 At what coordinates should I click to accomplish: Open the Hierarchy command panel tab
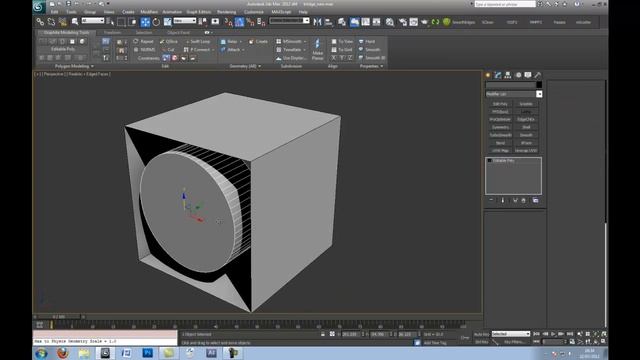pyautogui.click(x=508, y=75)
